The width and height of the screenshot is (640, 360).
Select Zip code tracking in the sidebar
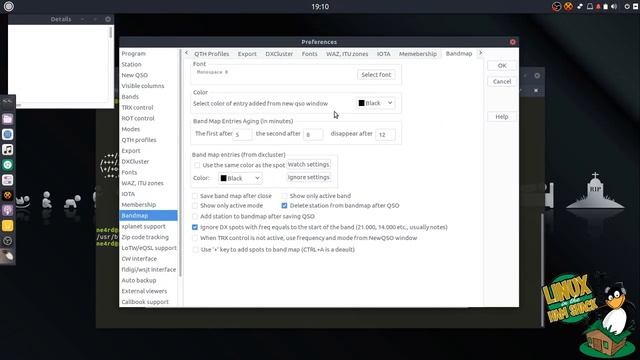[x=145, y=237]
